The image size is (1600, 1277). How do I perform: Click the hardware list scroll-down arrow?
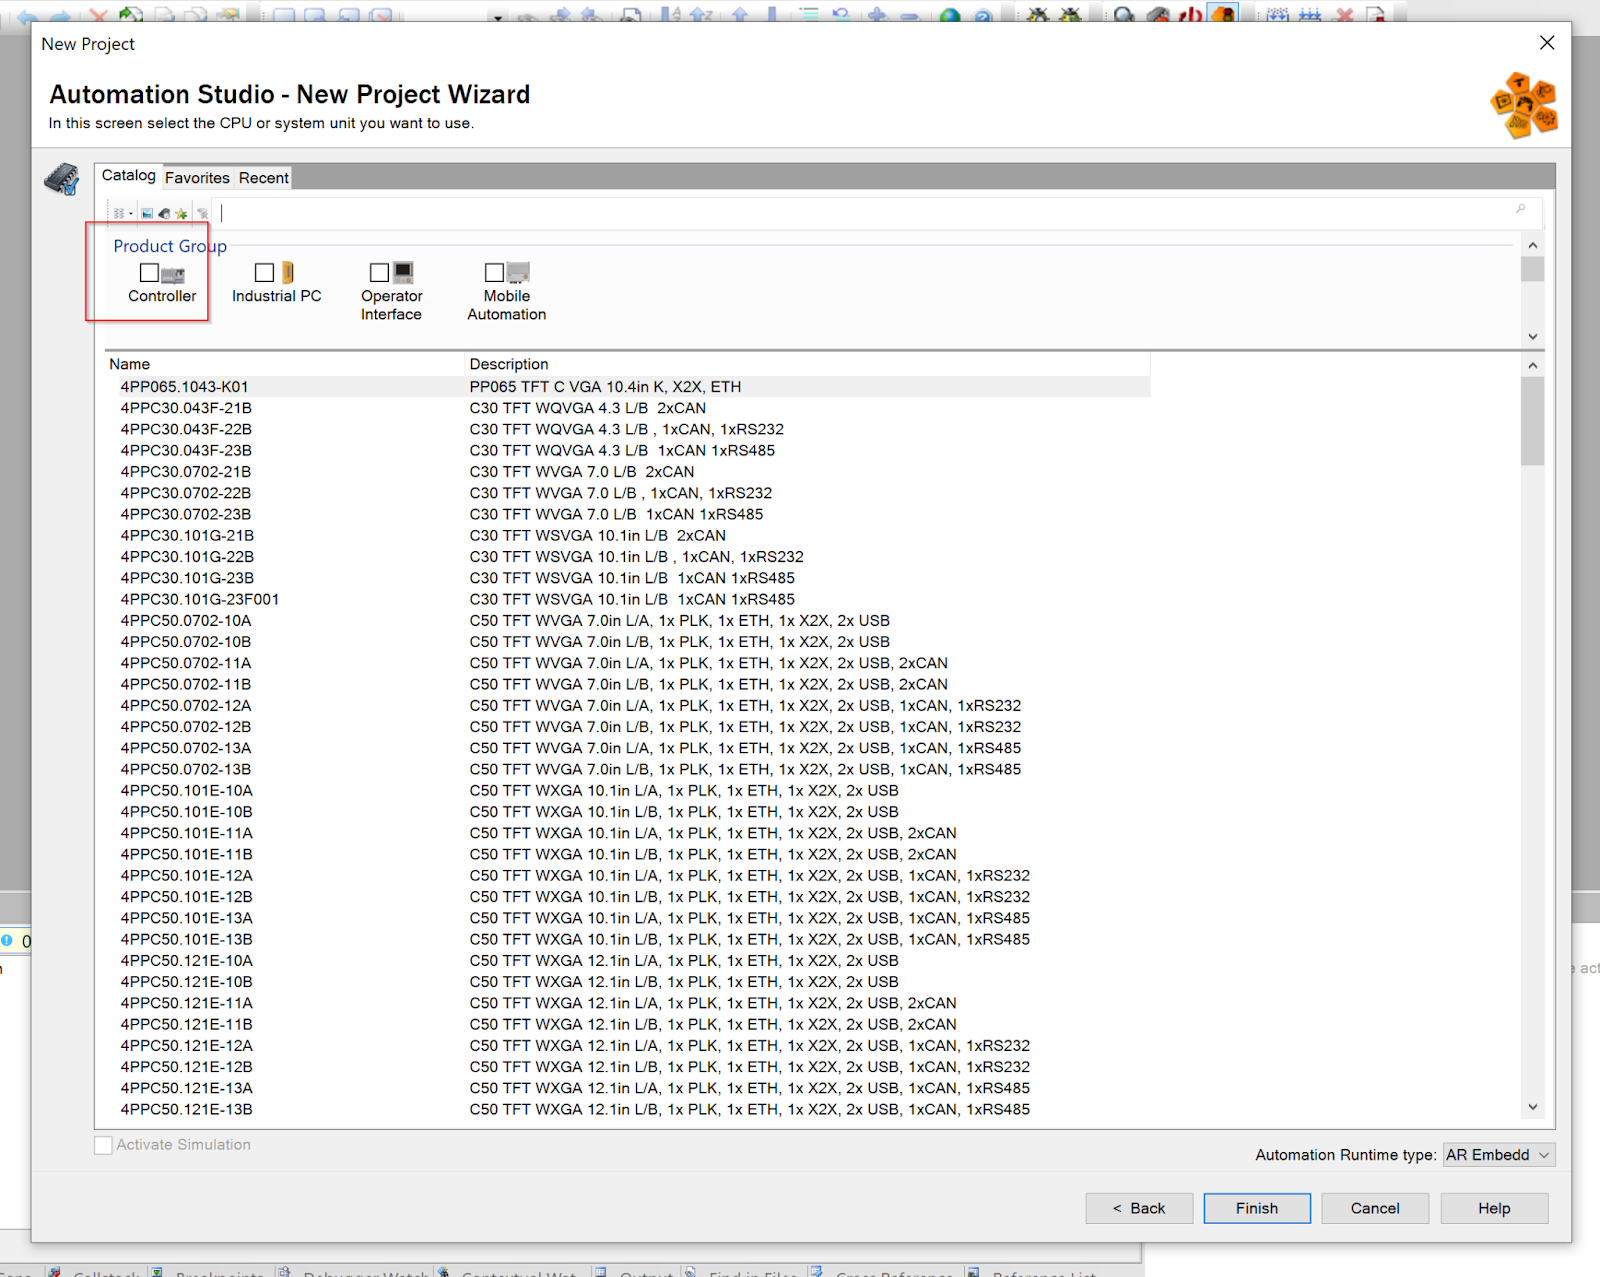(x=1532, y=1107)
